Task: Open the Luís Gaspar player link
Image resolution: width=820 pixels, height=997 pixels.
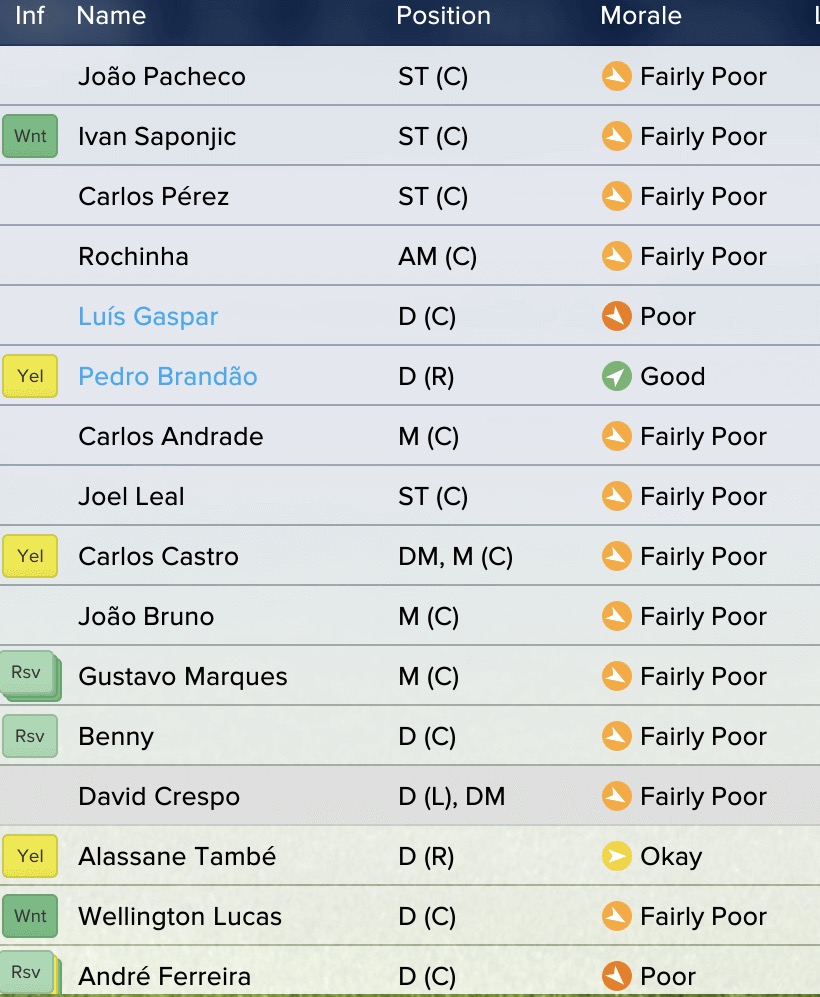Action: tap(148, 316)
